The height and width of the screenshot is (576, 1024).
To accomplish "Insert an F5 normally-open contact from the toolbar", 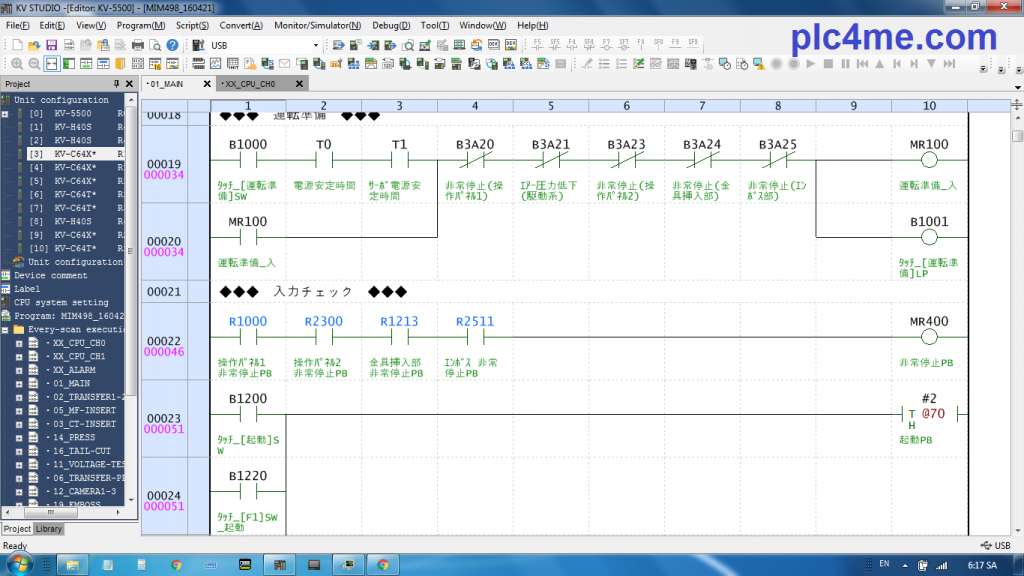I will tap(535, 45).
